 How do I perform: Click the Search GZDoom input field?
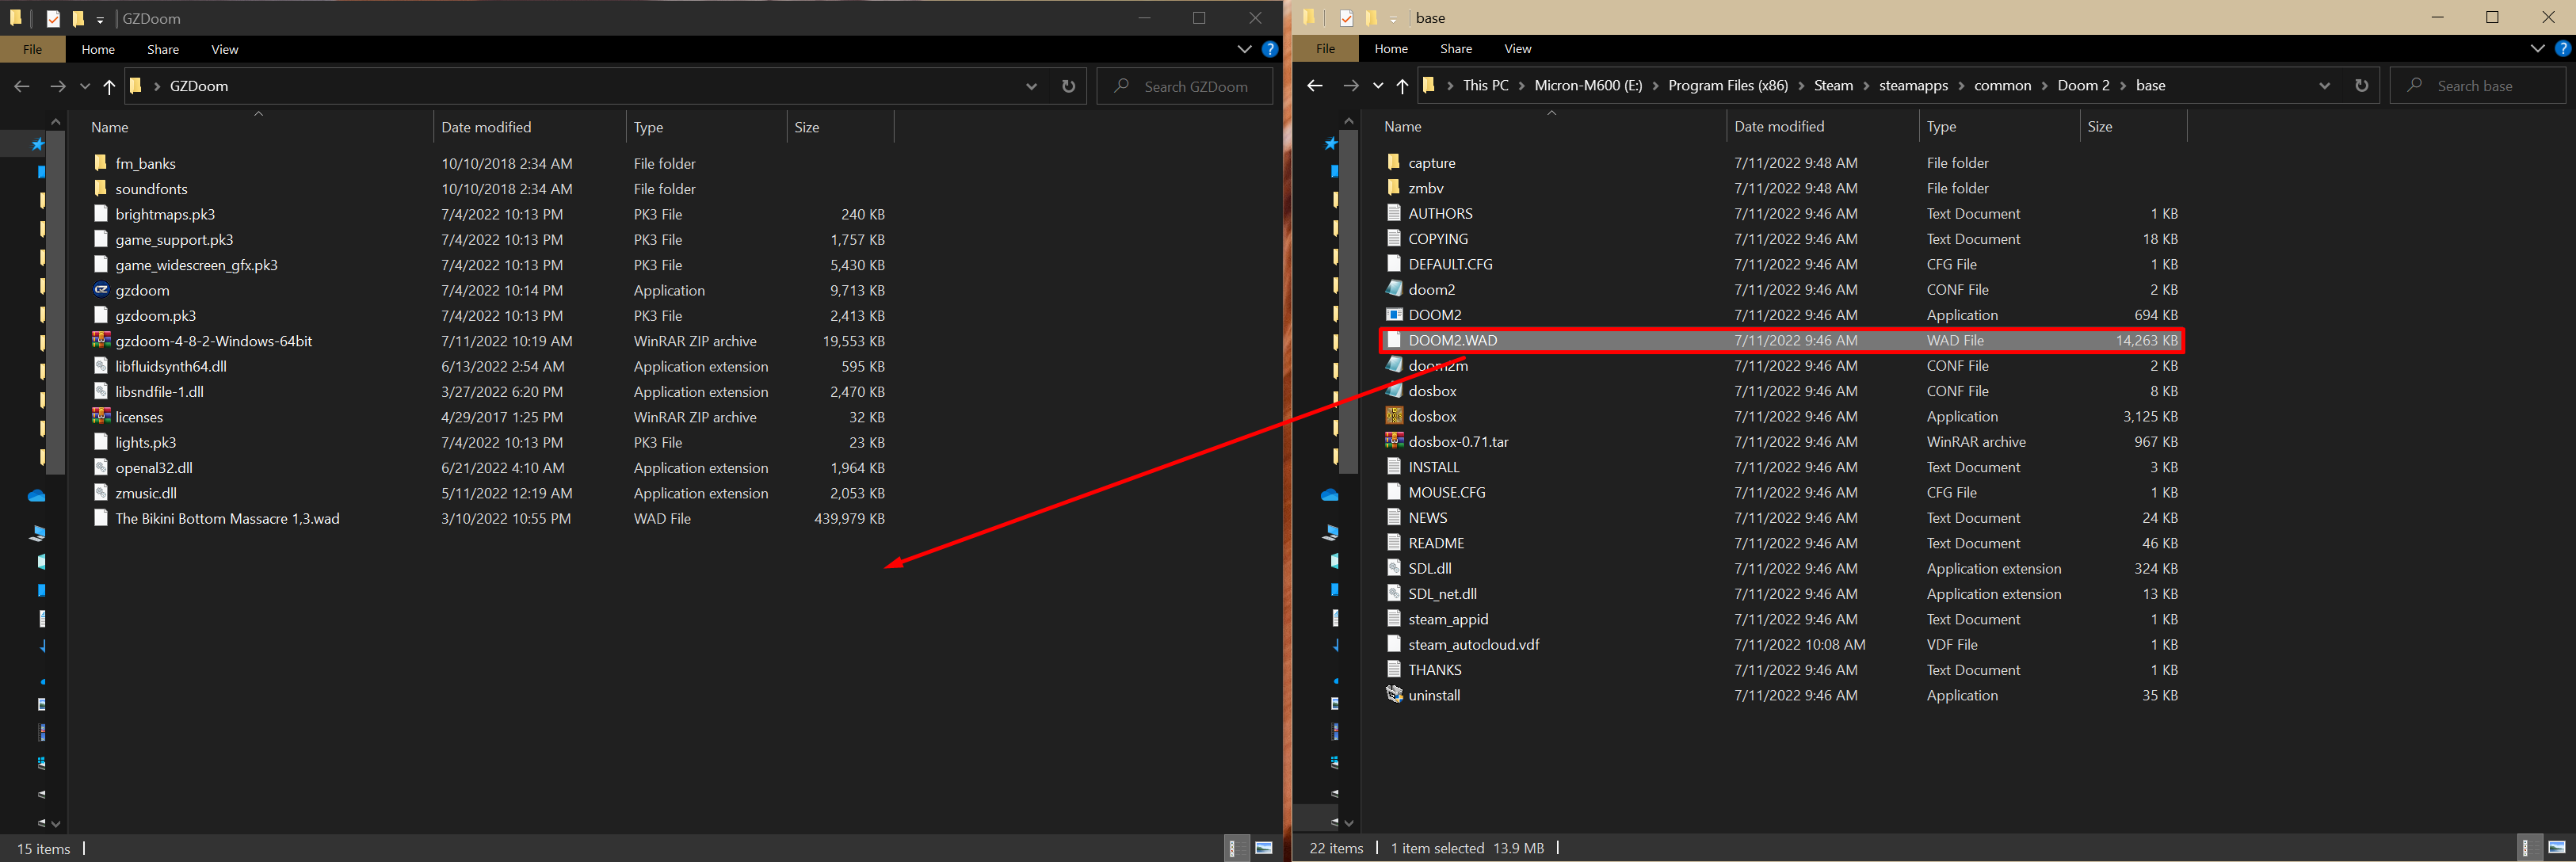[x=1195, y=86]
